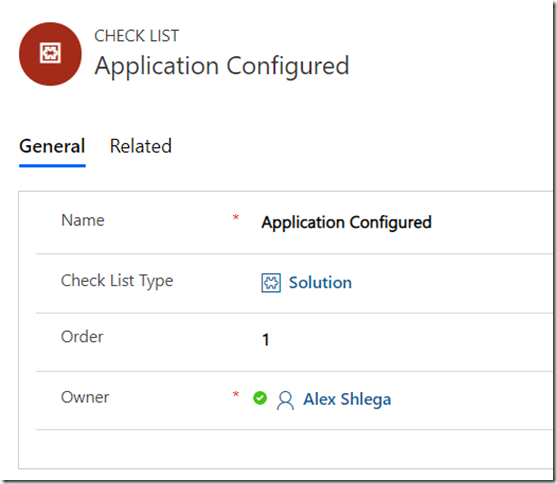Click the Name field label
This screenshot has width=557, height=484.
pos(83,220)
